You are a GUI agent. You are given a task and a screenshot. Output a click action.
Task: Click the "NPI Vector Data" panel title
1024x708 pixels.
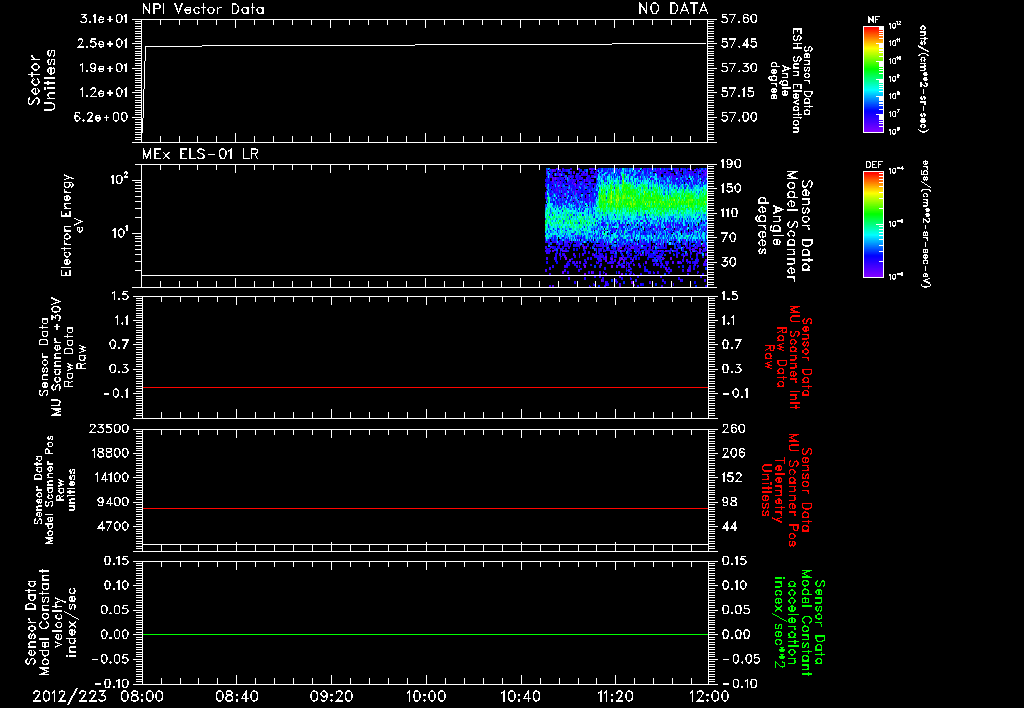[x=203, y=9]
